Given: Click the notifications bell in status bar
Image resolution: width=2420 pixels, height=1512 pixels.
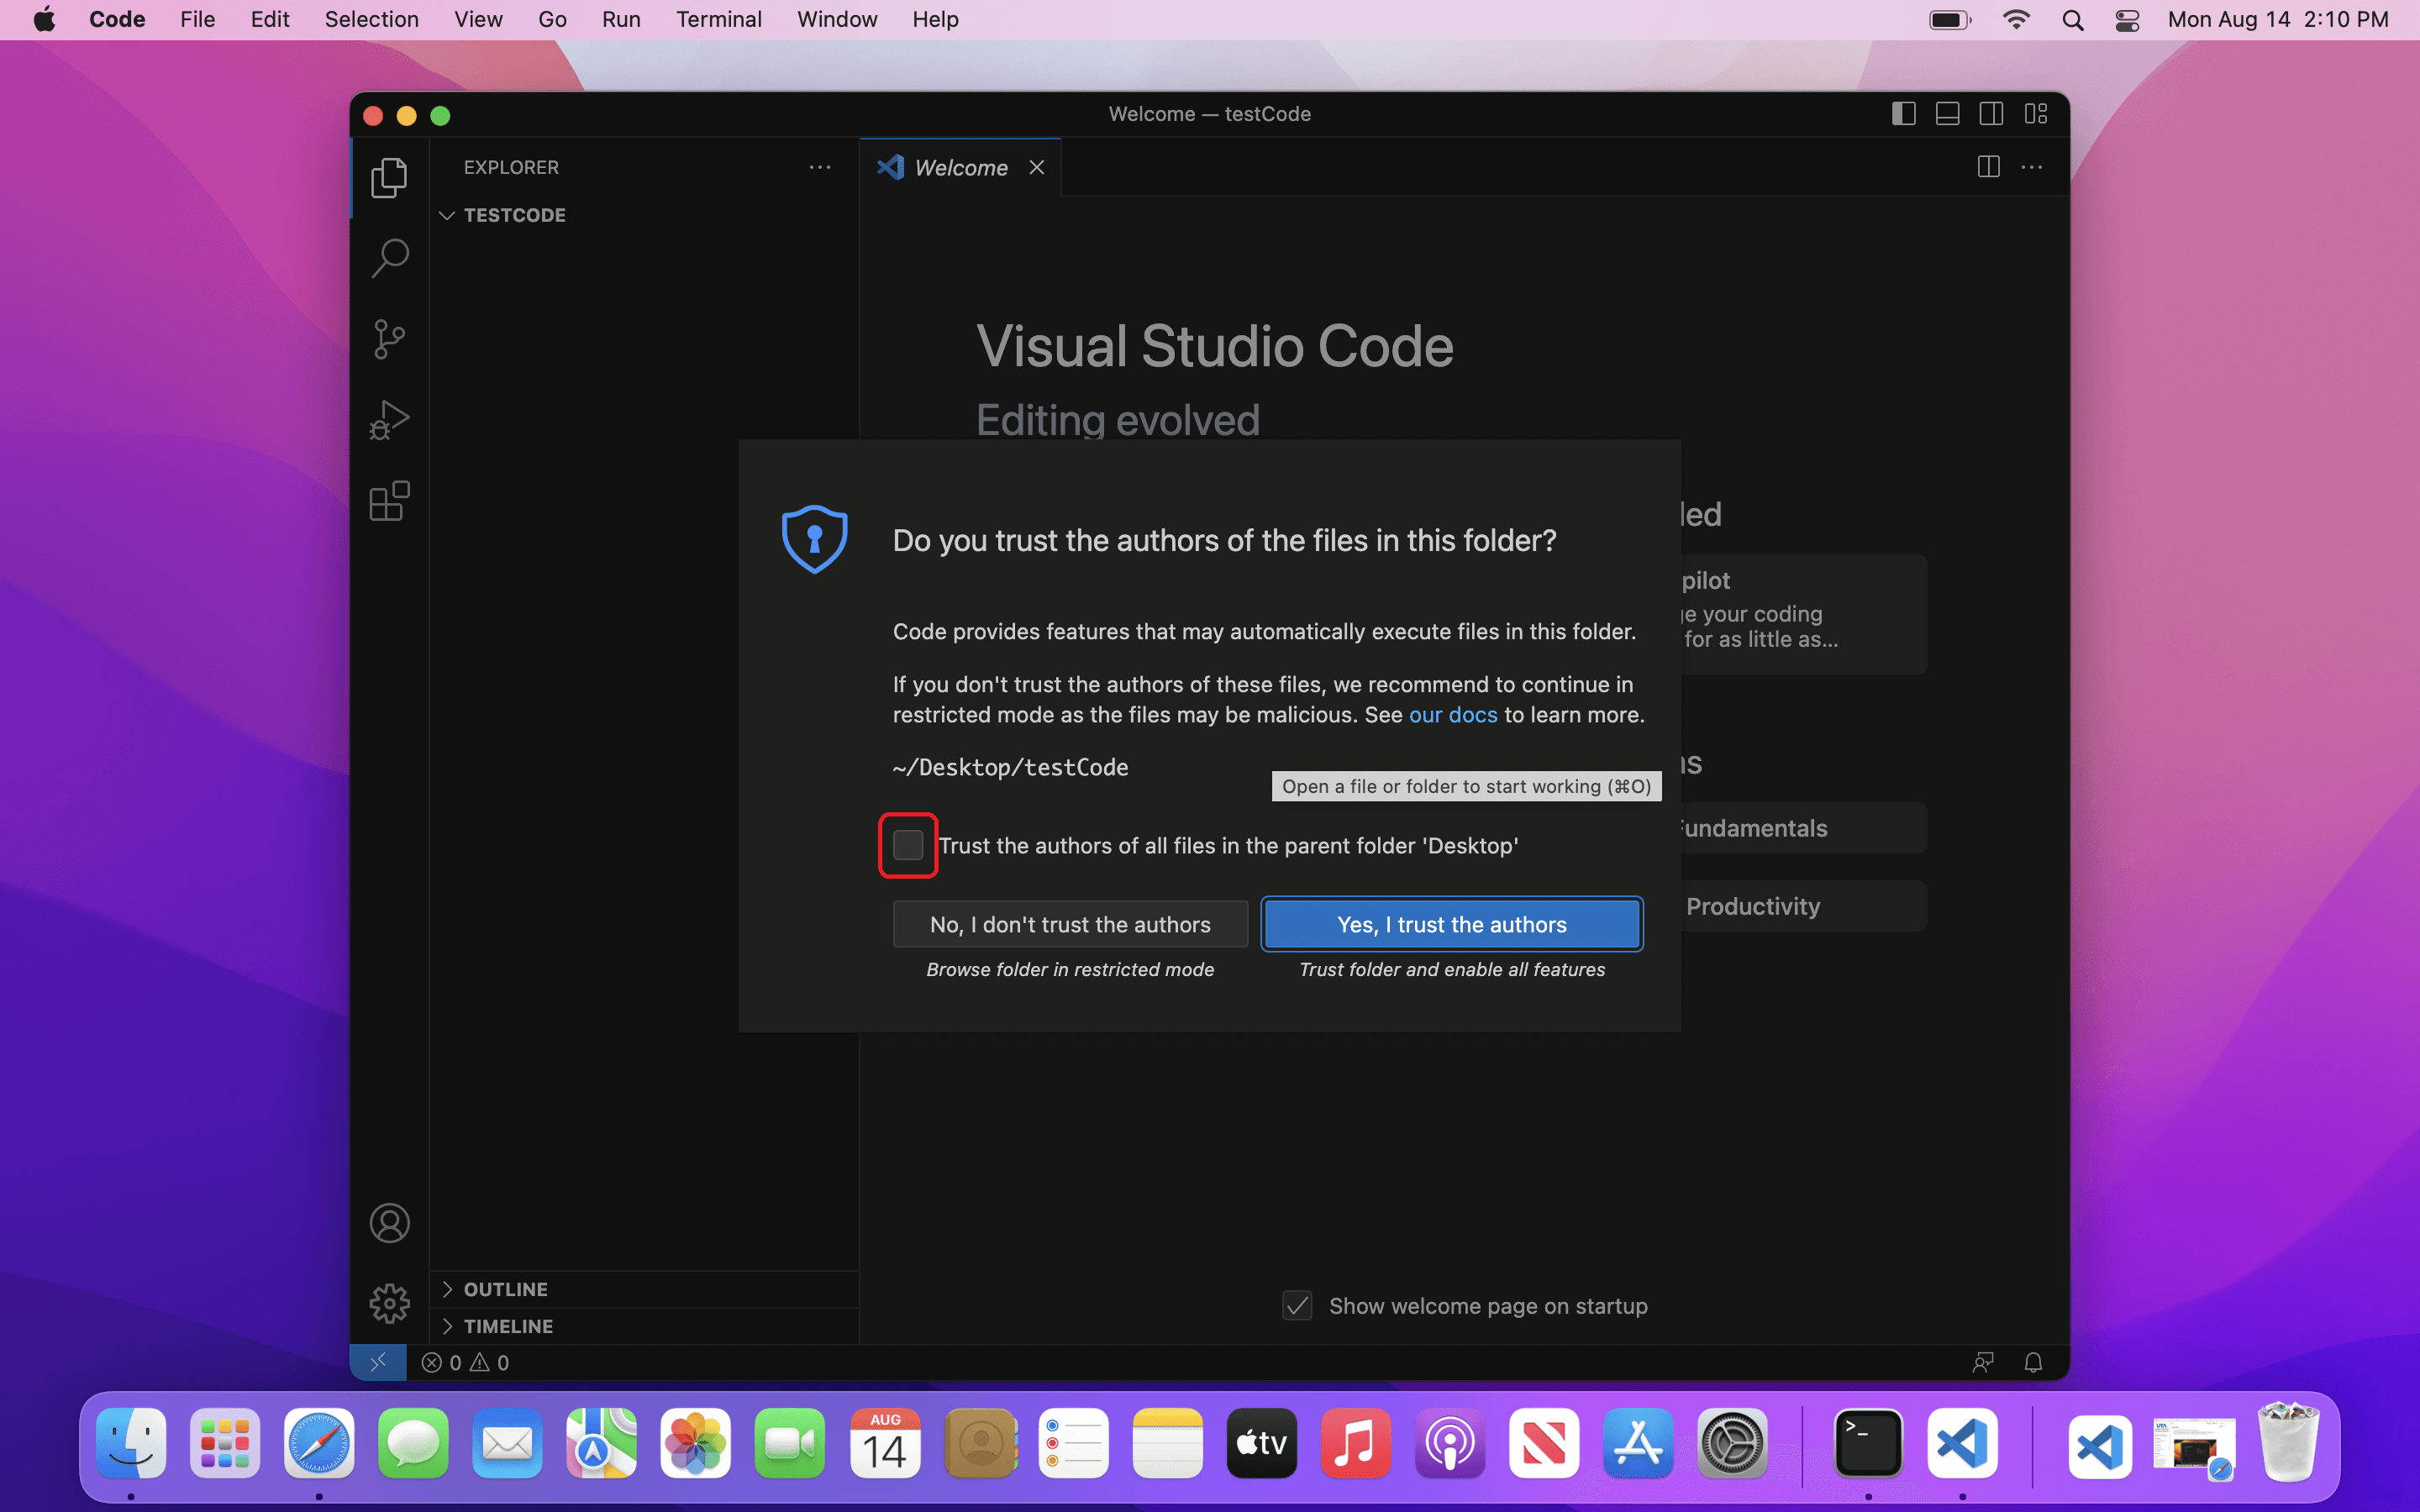Looking at the screenshot, I should coord(2033,1362).
